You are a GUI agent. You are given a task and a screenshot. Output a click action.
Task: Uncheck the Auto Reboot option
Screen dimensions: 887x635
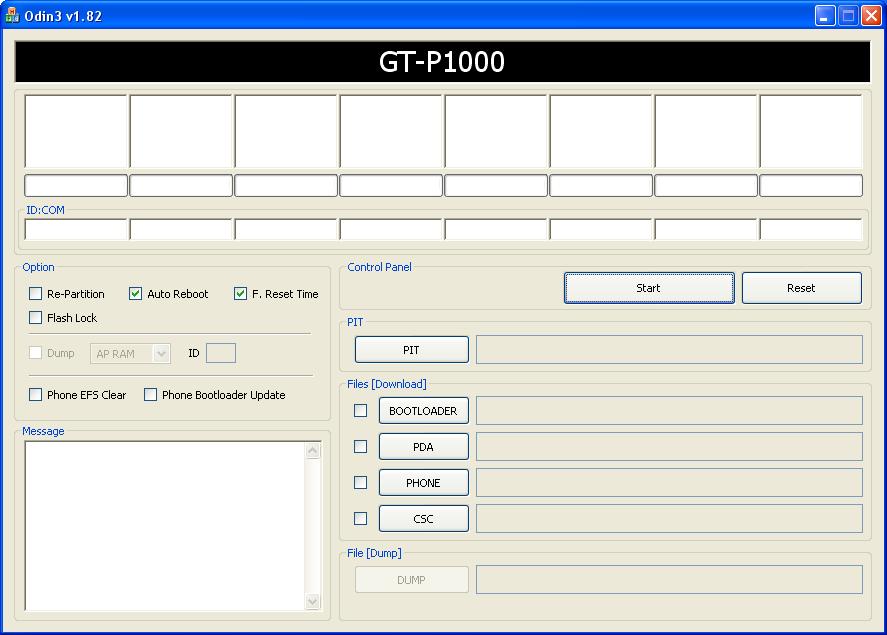coord(135,293)
